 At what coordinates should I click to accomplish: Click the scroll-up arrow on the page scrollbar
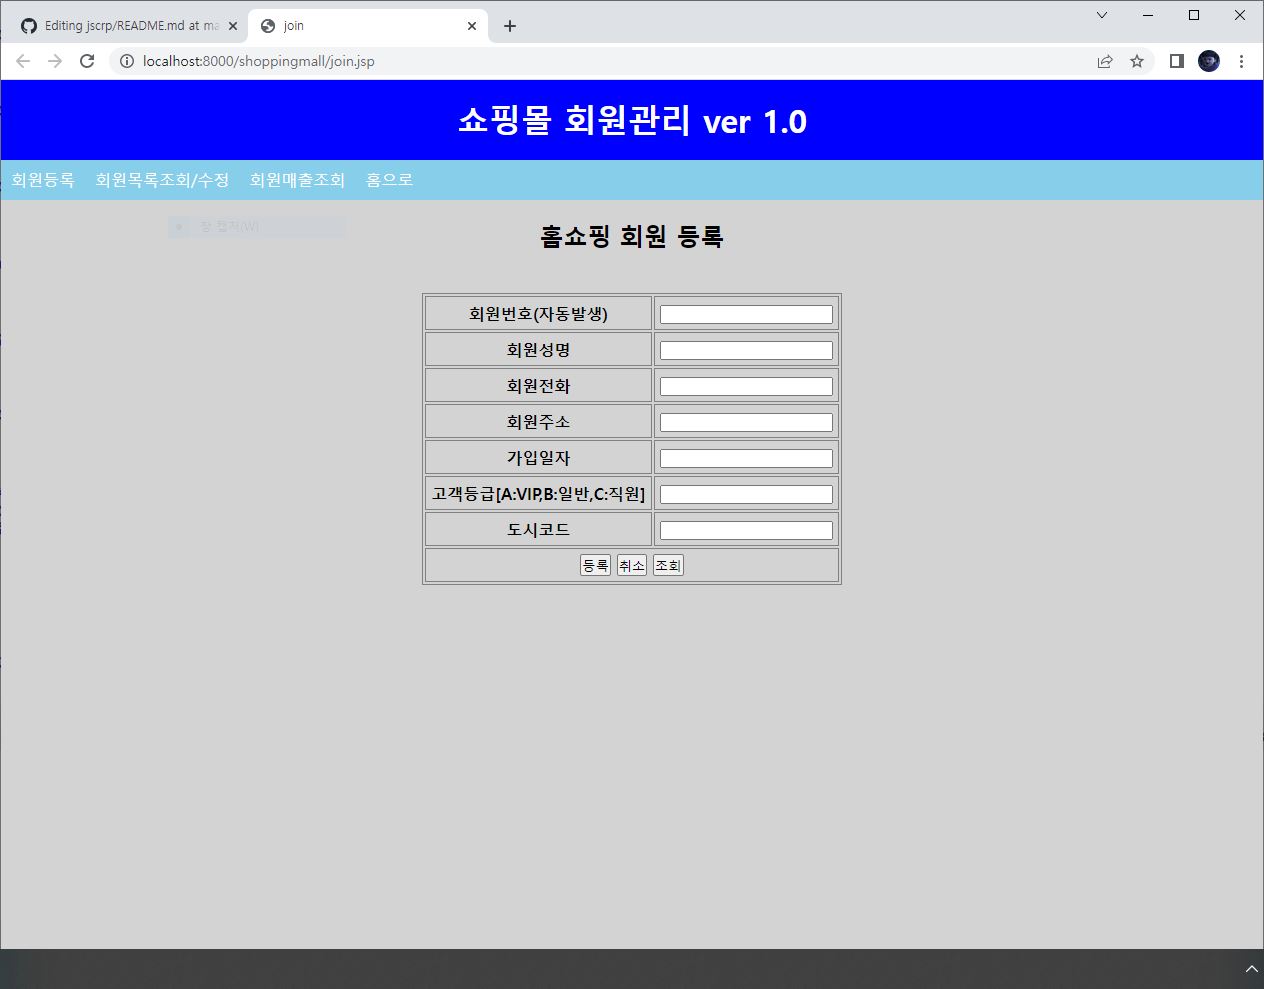[1252, 968]
